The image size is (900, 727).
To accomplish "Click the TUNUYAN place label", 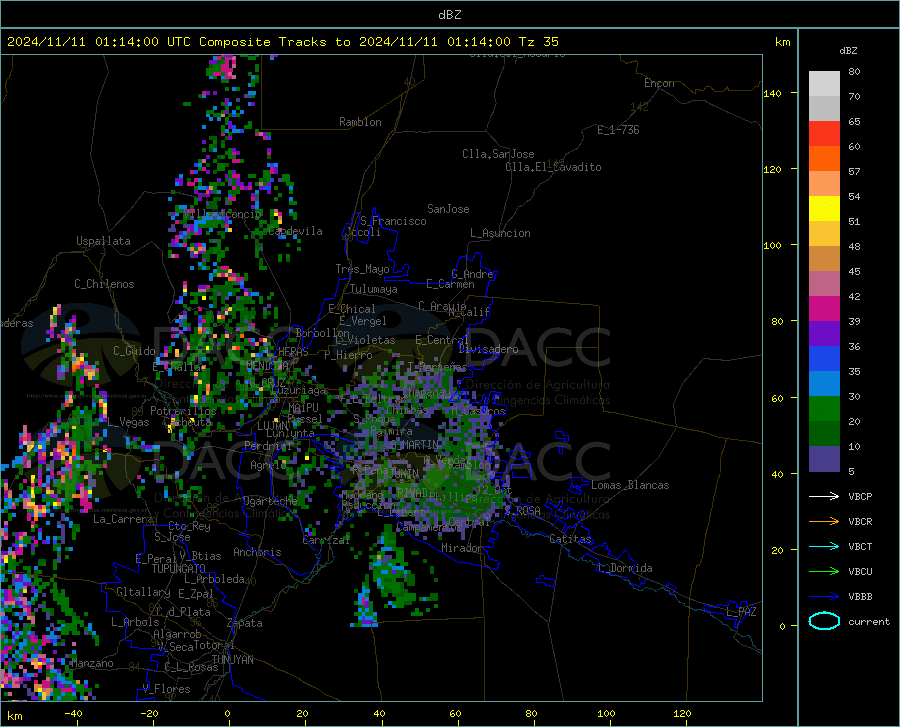I will tap(232, 660).
